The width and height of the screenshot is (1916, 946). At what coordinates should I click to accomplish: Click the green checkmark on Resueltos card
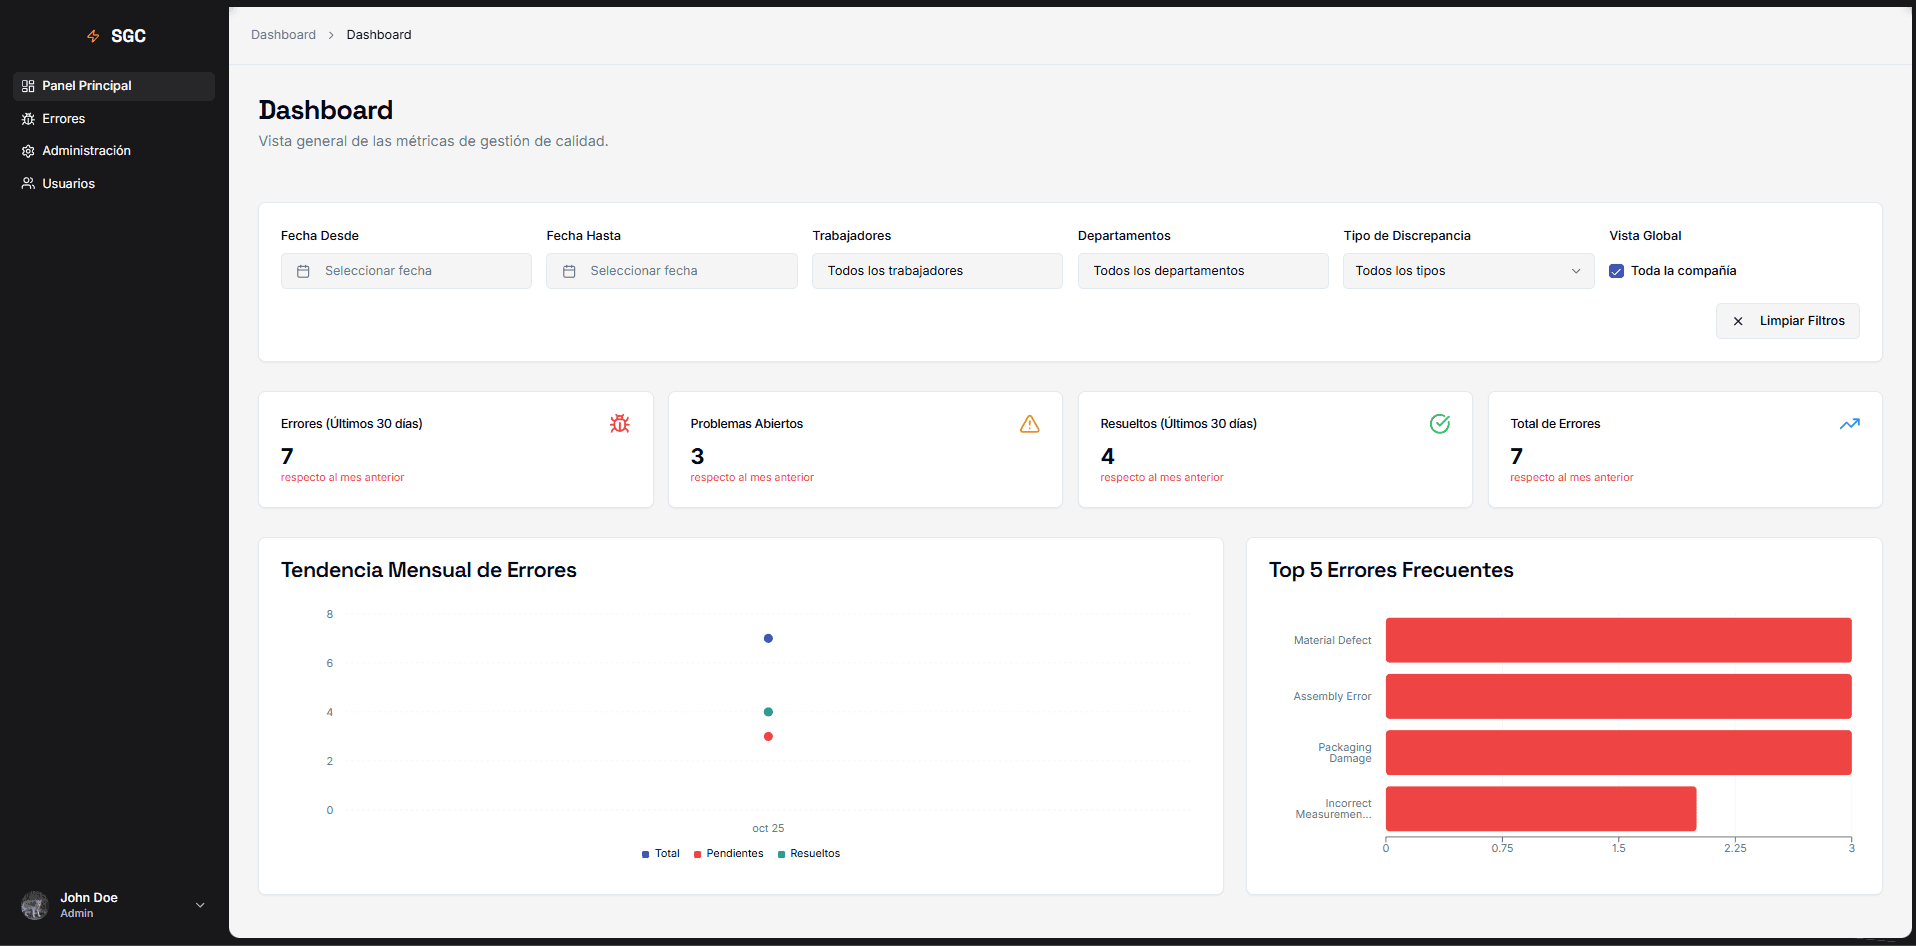coord(1439,424)
